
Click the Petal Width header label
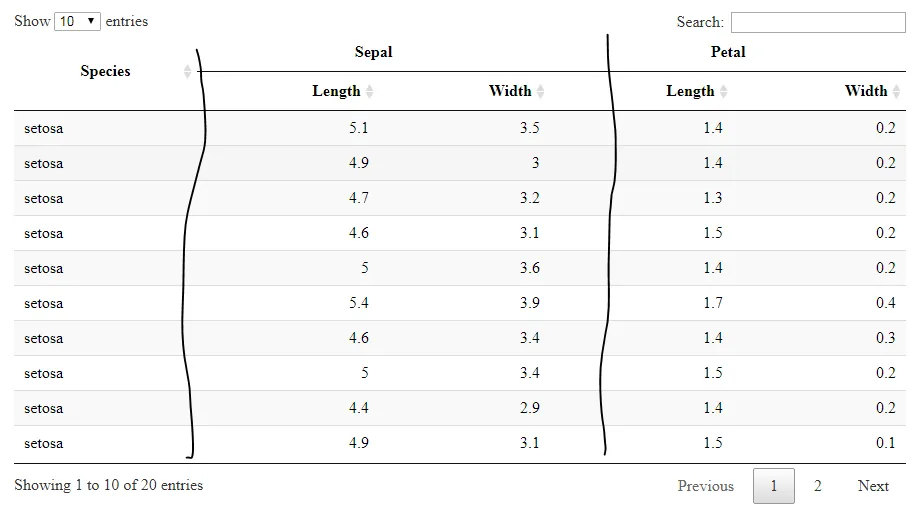coord(866,91)
